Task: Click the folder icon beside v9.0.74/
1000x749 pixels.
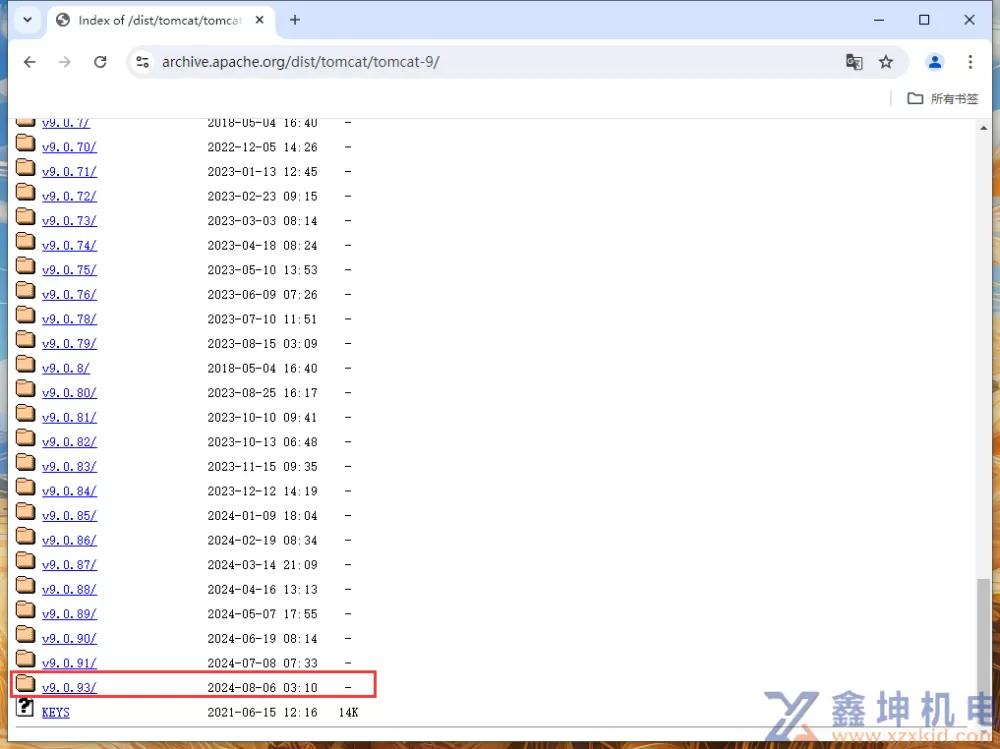Action: click(26, 241)
